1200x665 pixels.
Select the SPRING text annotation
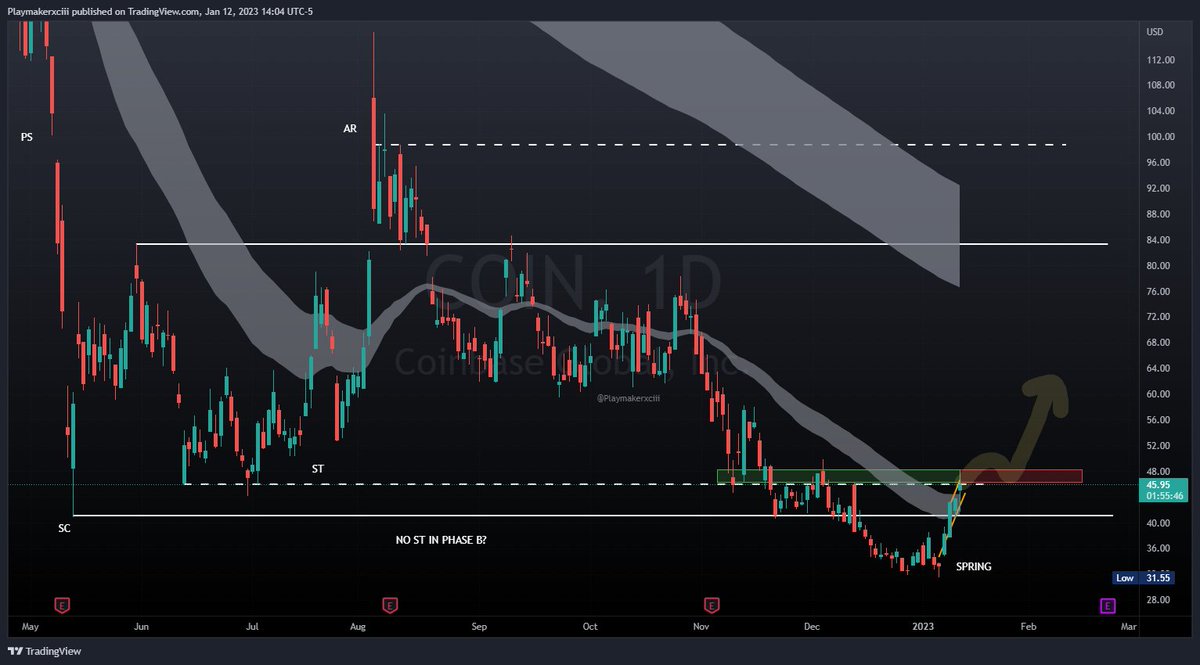974,566
